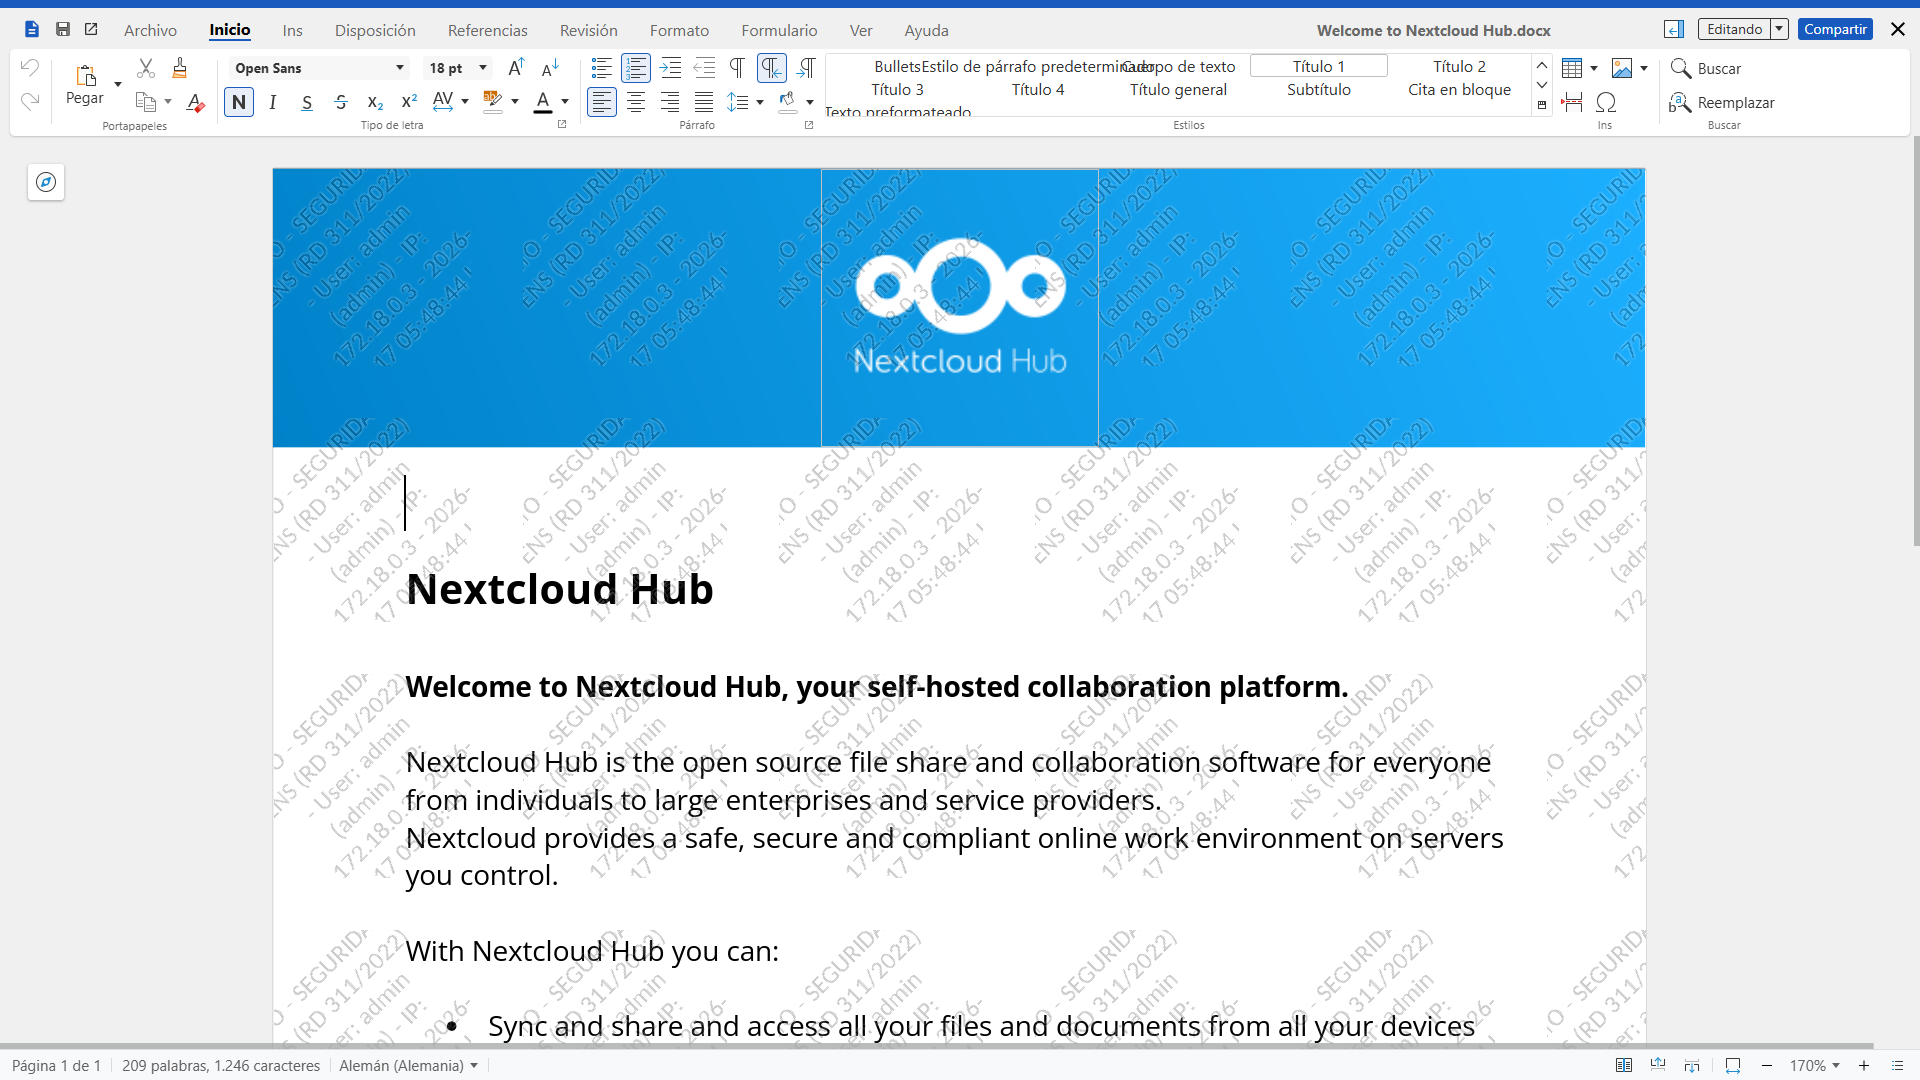Open the Special Character omega icon

pos(1606,102)
